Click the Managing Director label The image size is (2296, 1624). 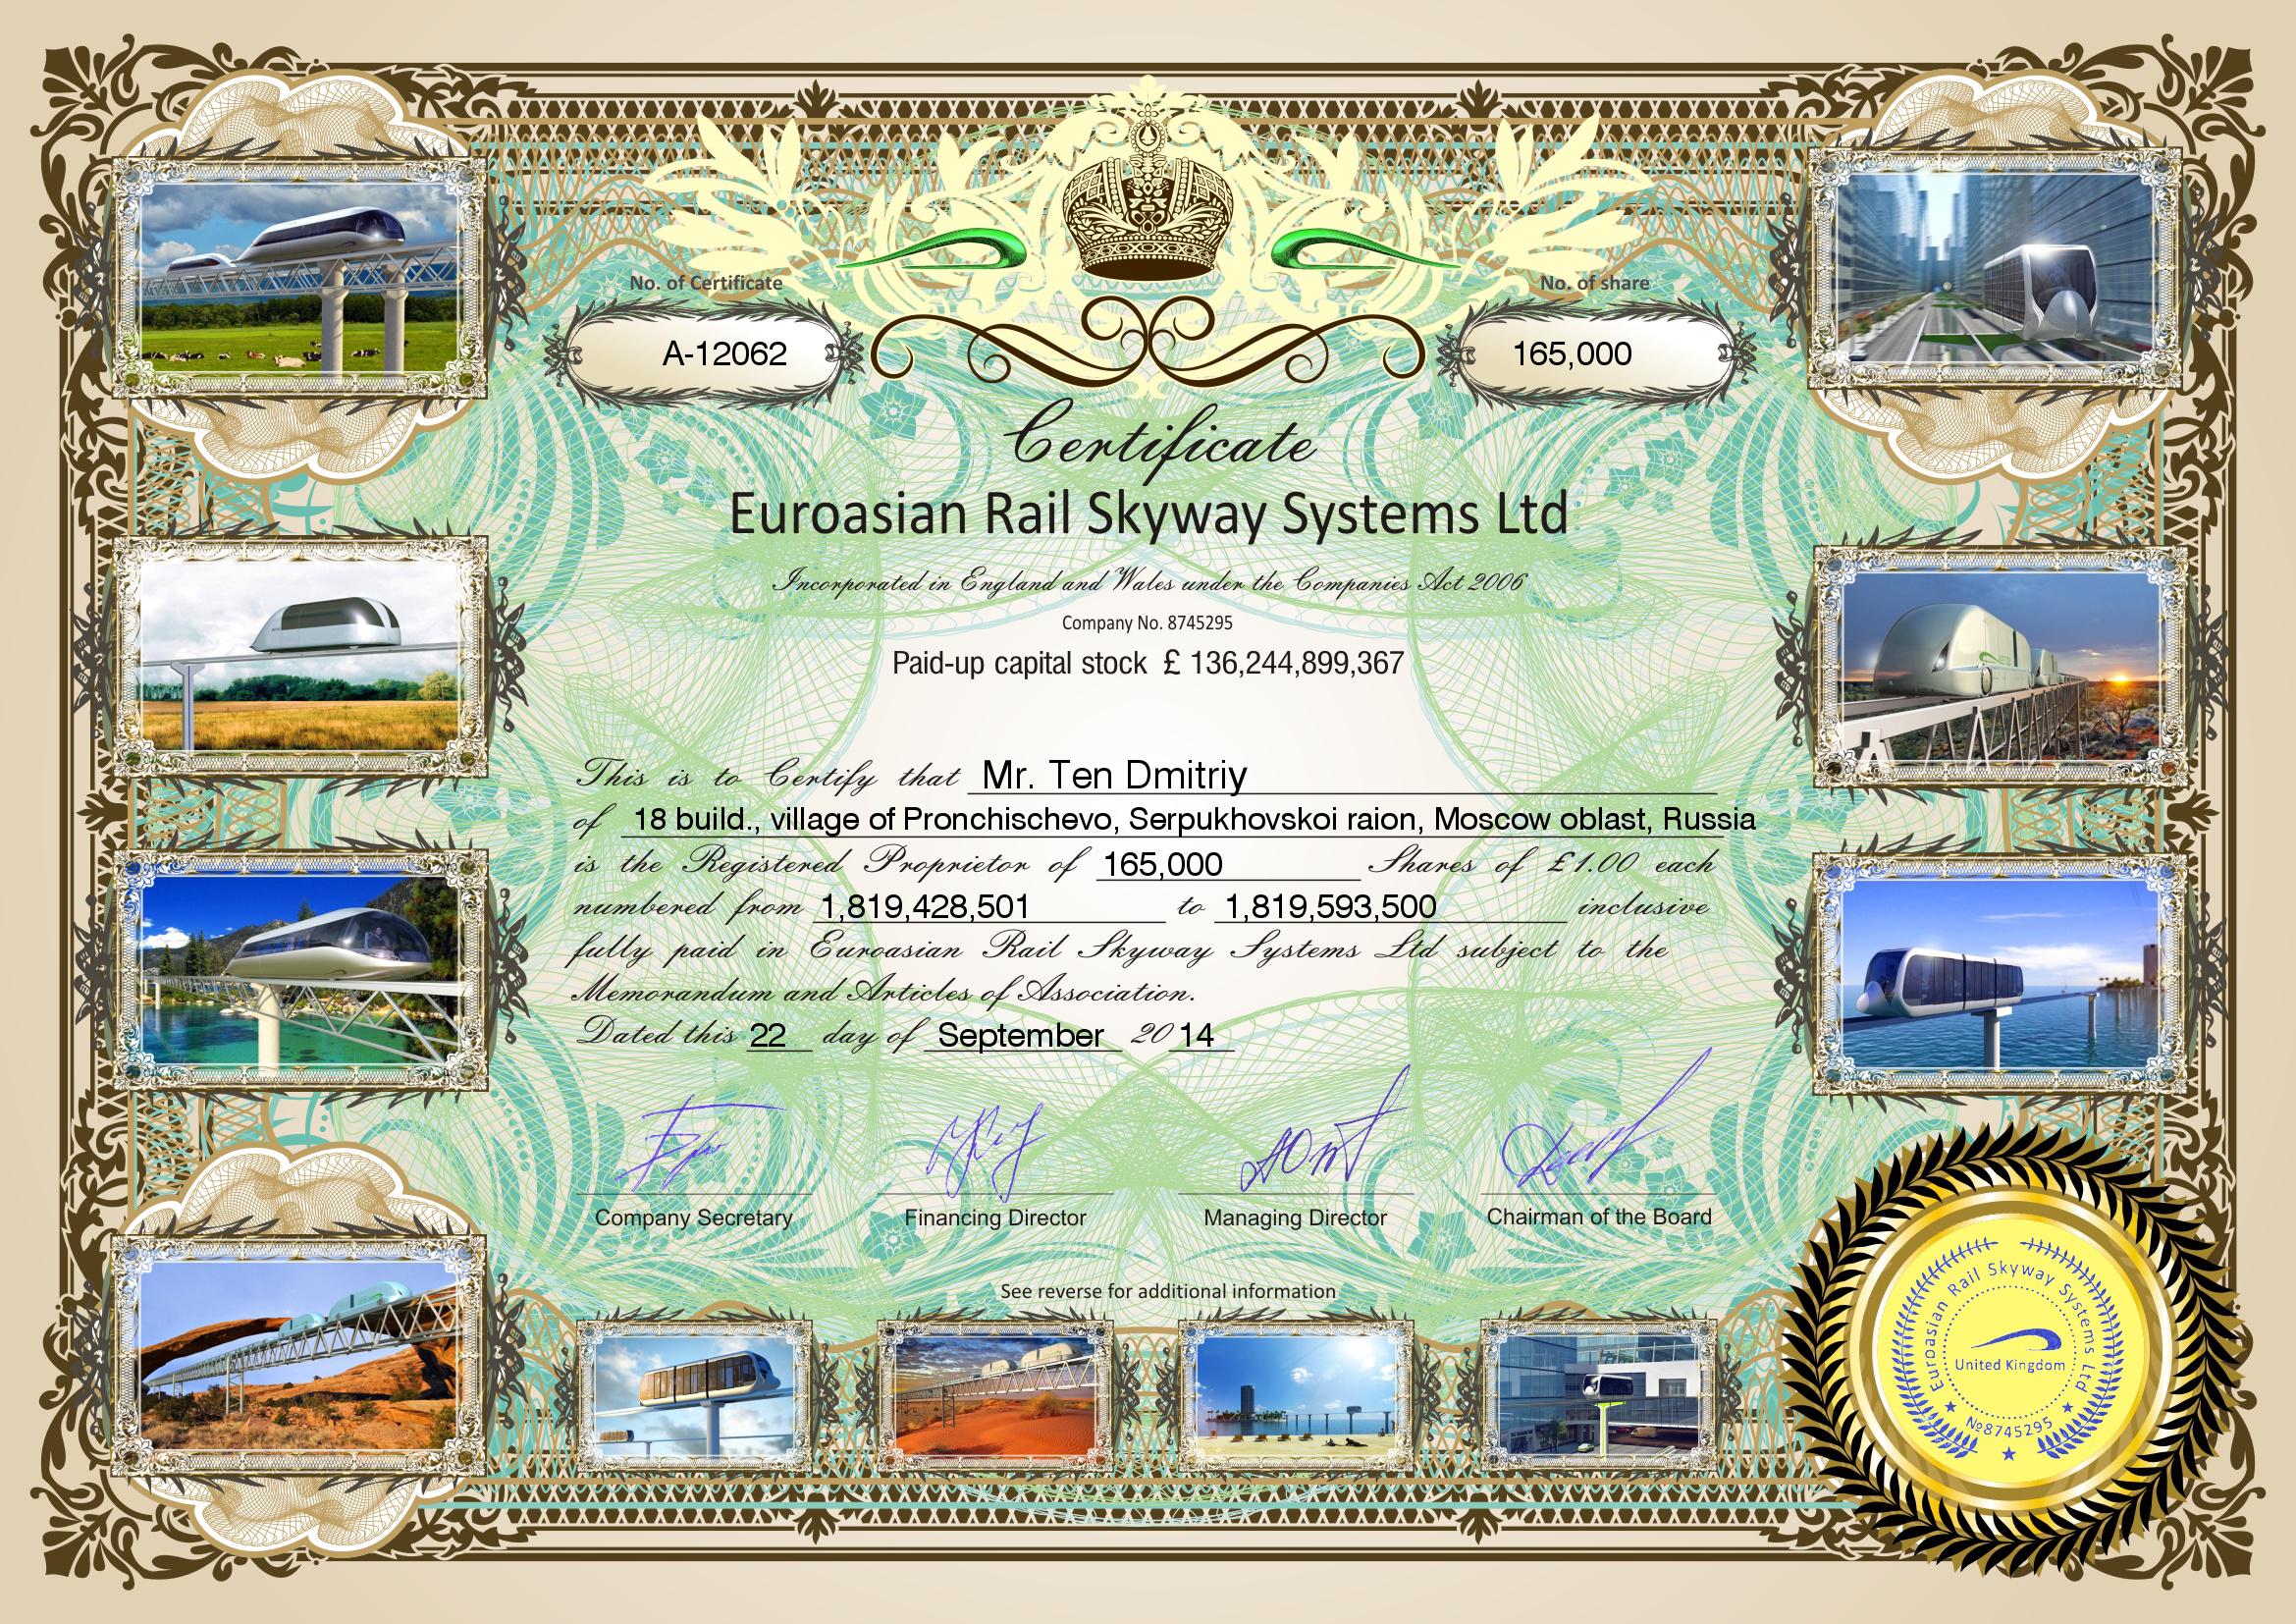(1295, 1218)
